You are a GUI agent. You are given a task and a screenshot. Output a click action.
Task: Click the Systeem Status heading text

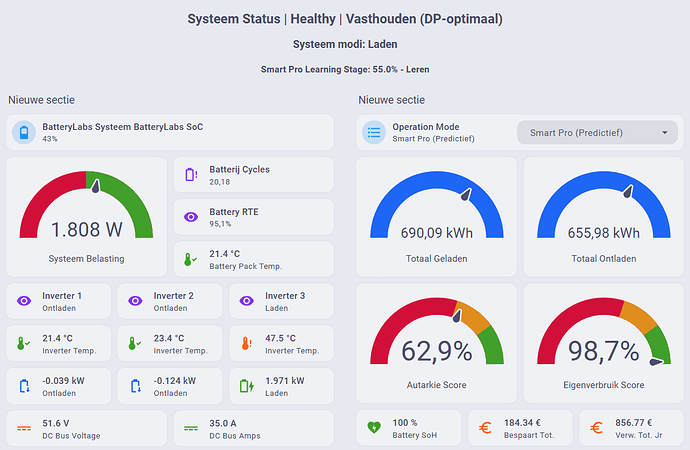345,19
